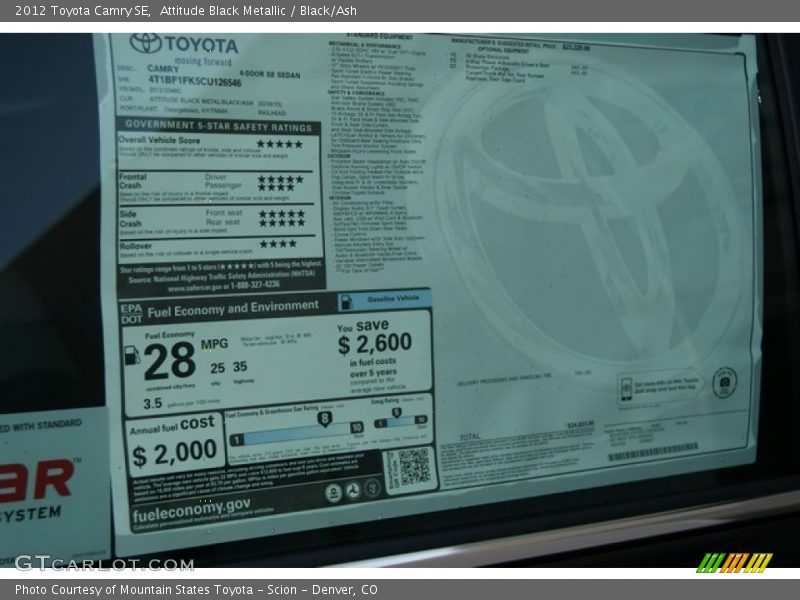Image resolution: width=800 pixels, height=600 pixels.
Task: Click 'Fuel Economy and Environment' heading
Action: coord(233,309)
